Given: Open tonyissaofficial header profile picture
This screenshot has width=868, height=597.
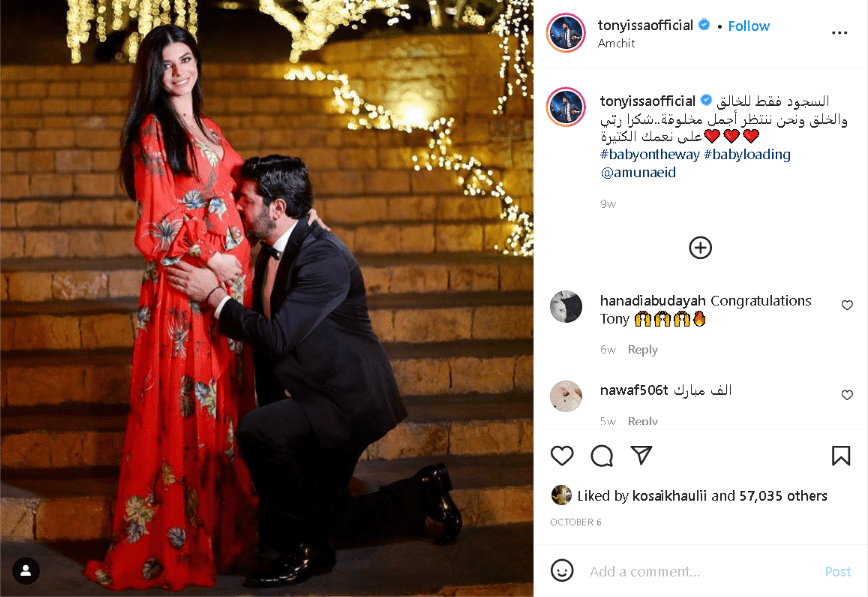Looking at the screenshot, I should coord(566,33).
